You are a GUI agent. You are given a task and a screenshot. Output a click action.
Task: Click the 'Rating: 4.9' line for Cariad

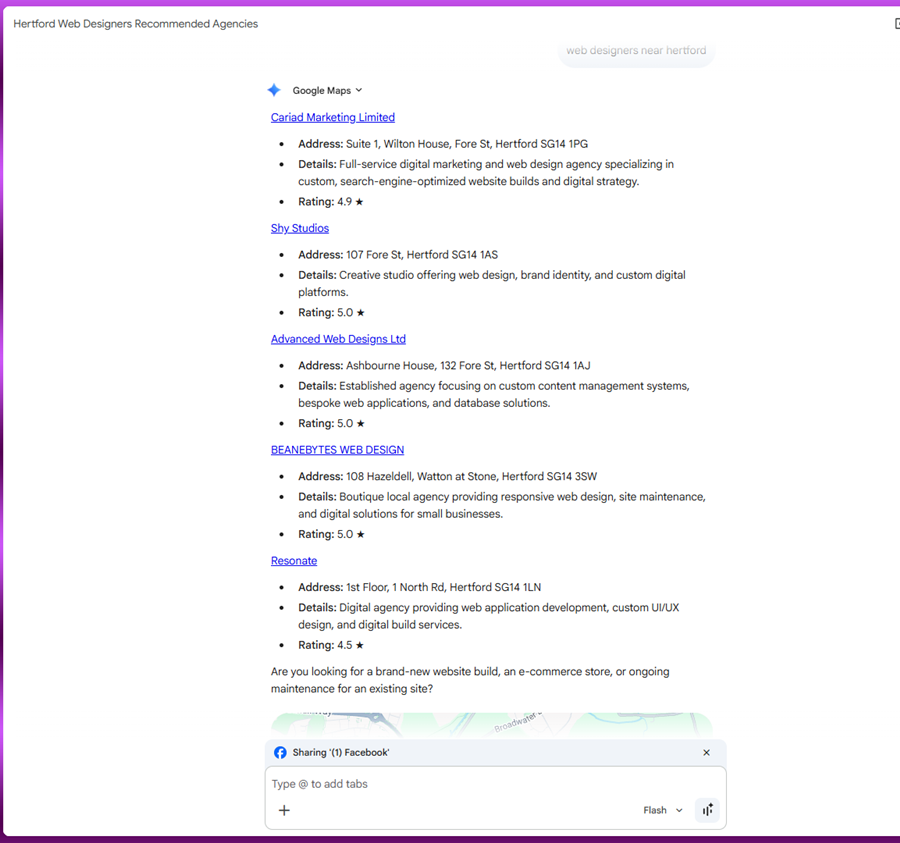[331, 201]
